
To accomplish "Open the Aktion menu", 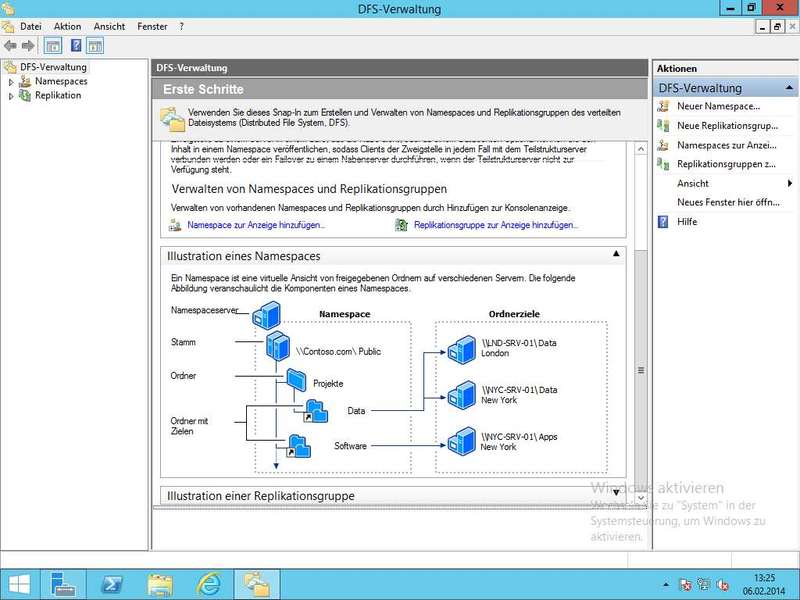I will (68, 26).
